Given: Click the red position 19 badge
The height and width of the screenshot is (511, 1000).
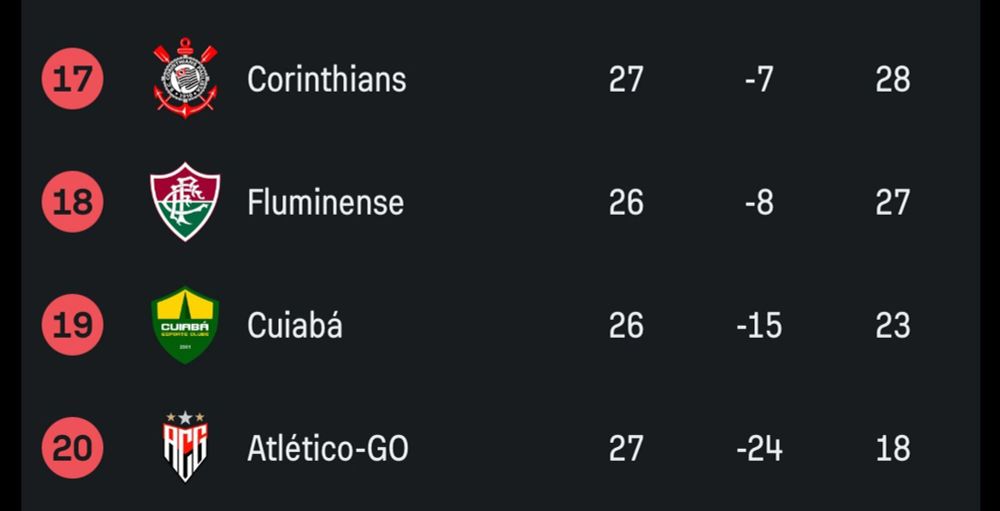Looking at the screenshot, I should pyautogui.click(x=72, y=325).
